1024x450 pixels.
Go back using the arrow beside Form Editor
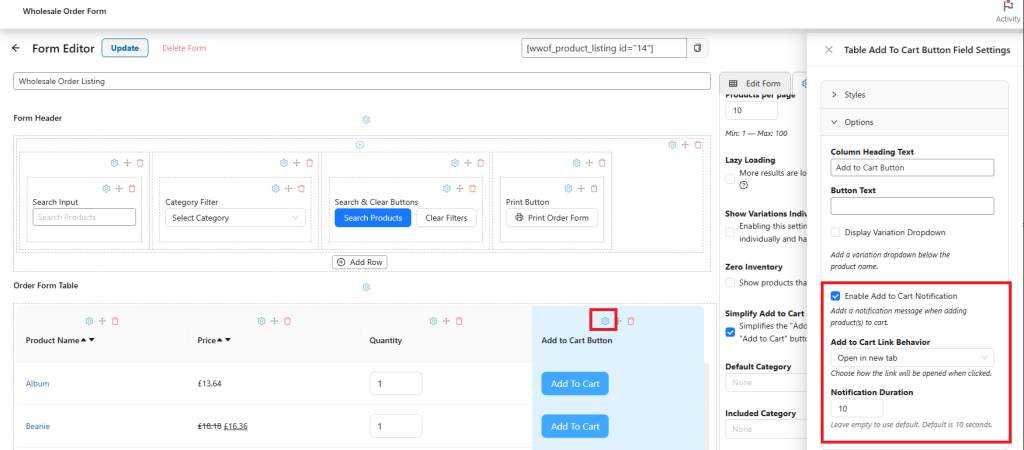pyautogui.click(x=16, y=48)
